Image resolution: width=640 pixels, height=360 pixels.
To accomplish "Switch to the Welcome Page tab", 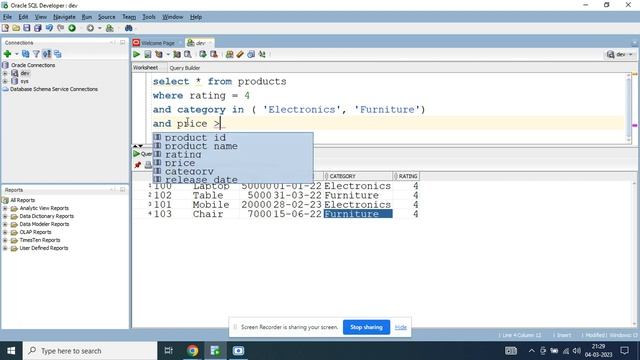I will [158, 43].
